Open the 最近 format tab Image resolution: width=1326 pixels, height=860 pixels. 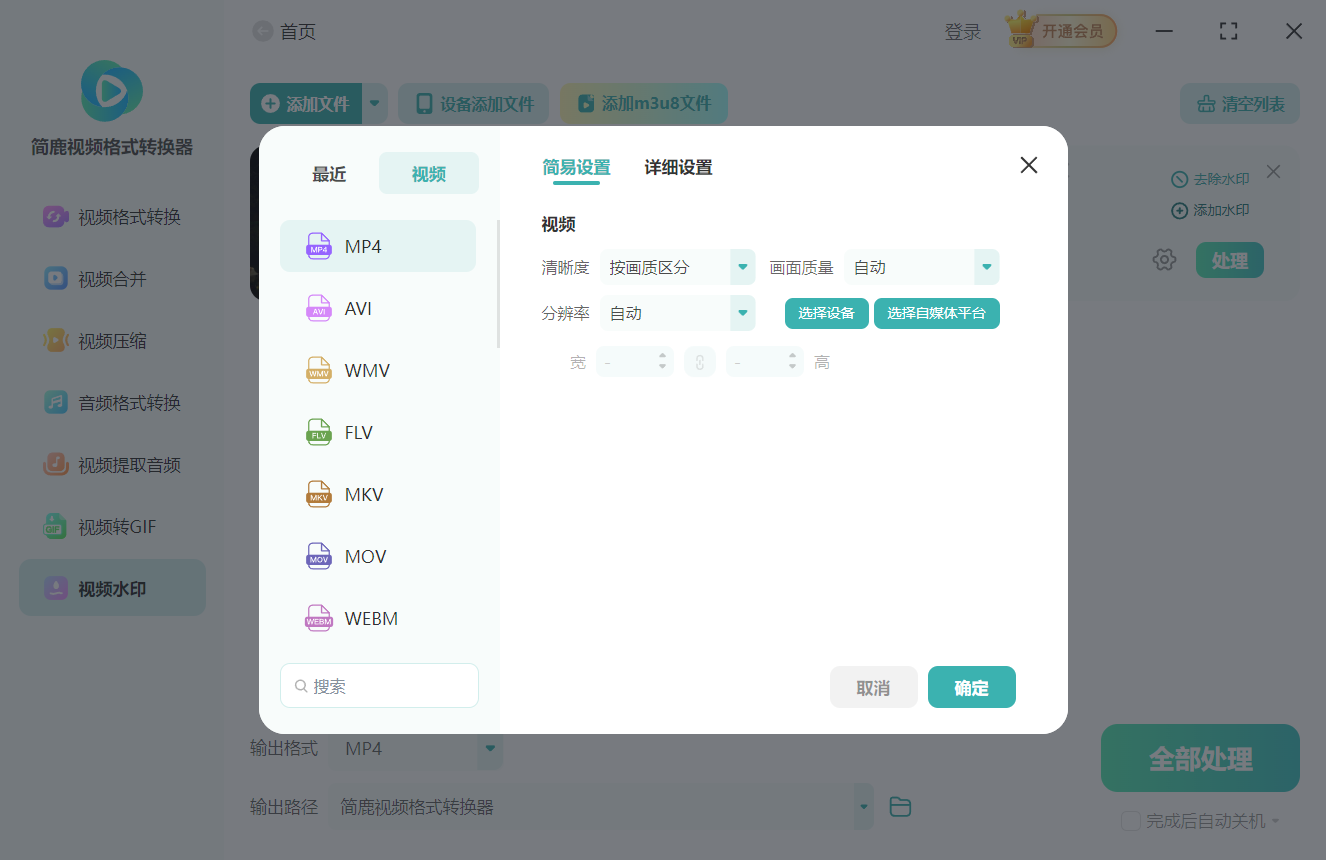pos(329,174)
